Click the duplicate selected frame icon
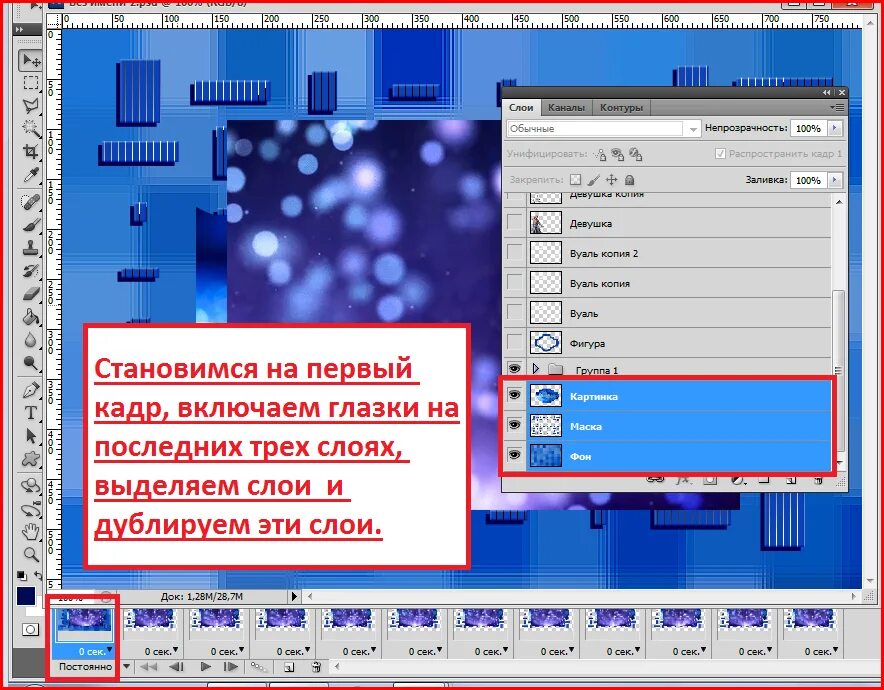This screenshot has width=884, height=690. [289, 667]
